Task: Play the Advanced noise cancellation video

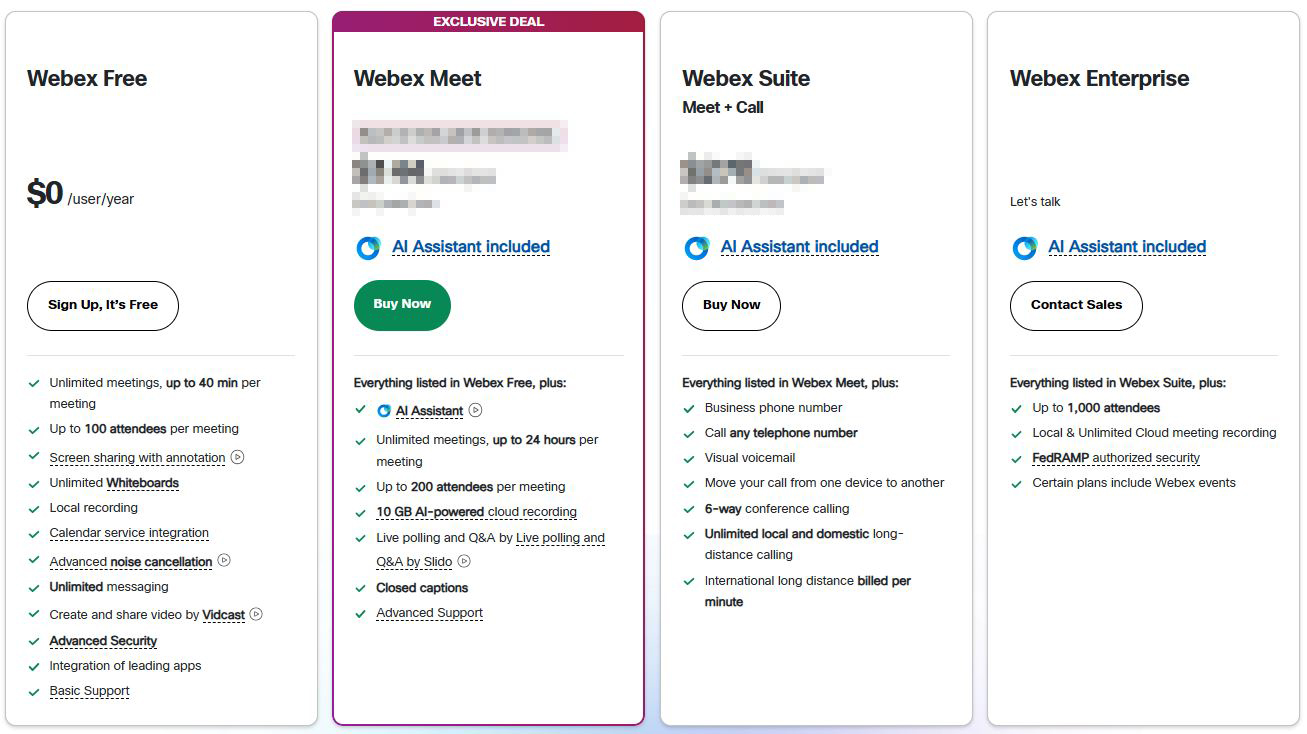Action: tap(224, 560)
